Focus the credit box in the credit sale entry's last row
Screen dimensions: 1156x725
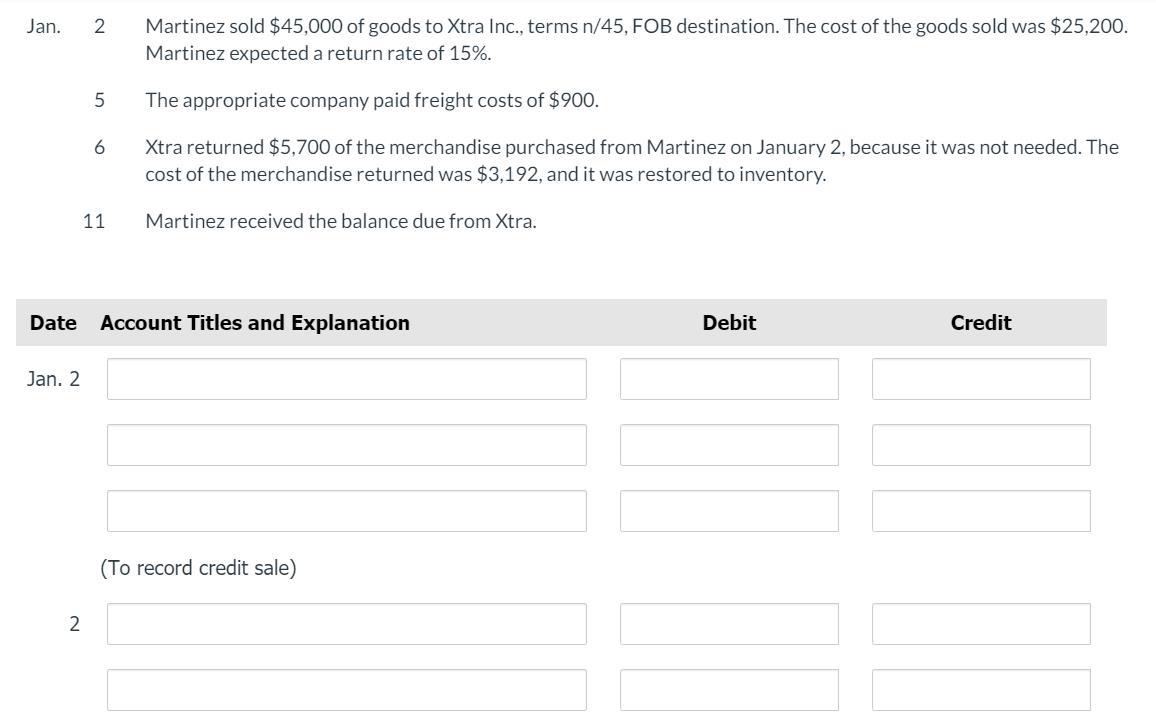(981, 511)
